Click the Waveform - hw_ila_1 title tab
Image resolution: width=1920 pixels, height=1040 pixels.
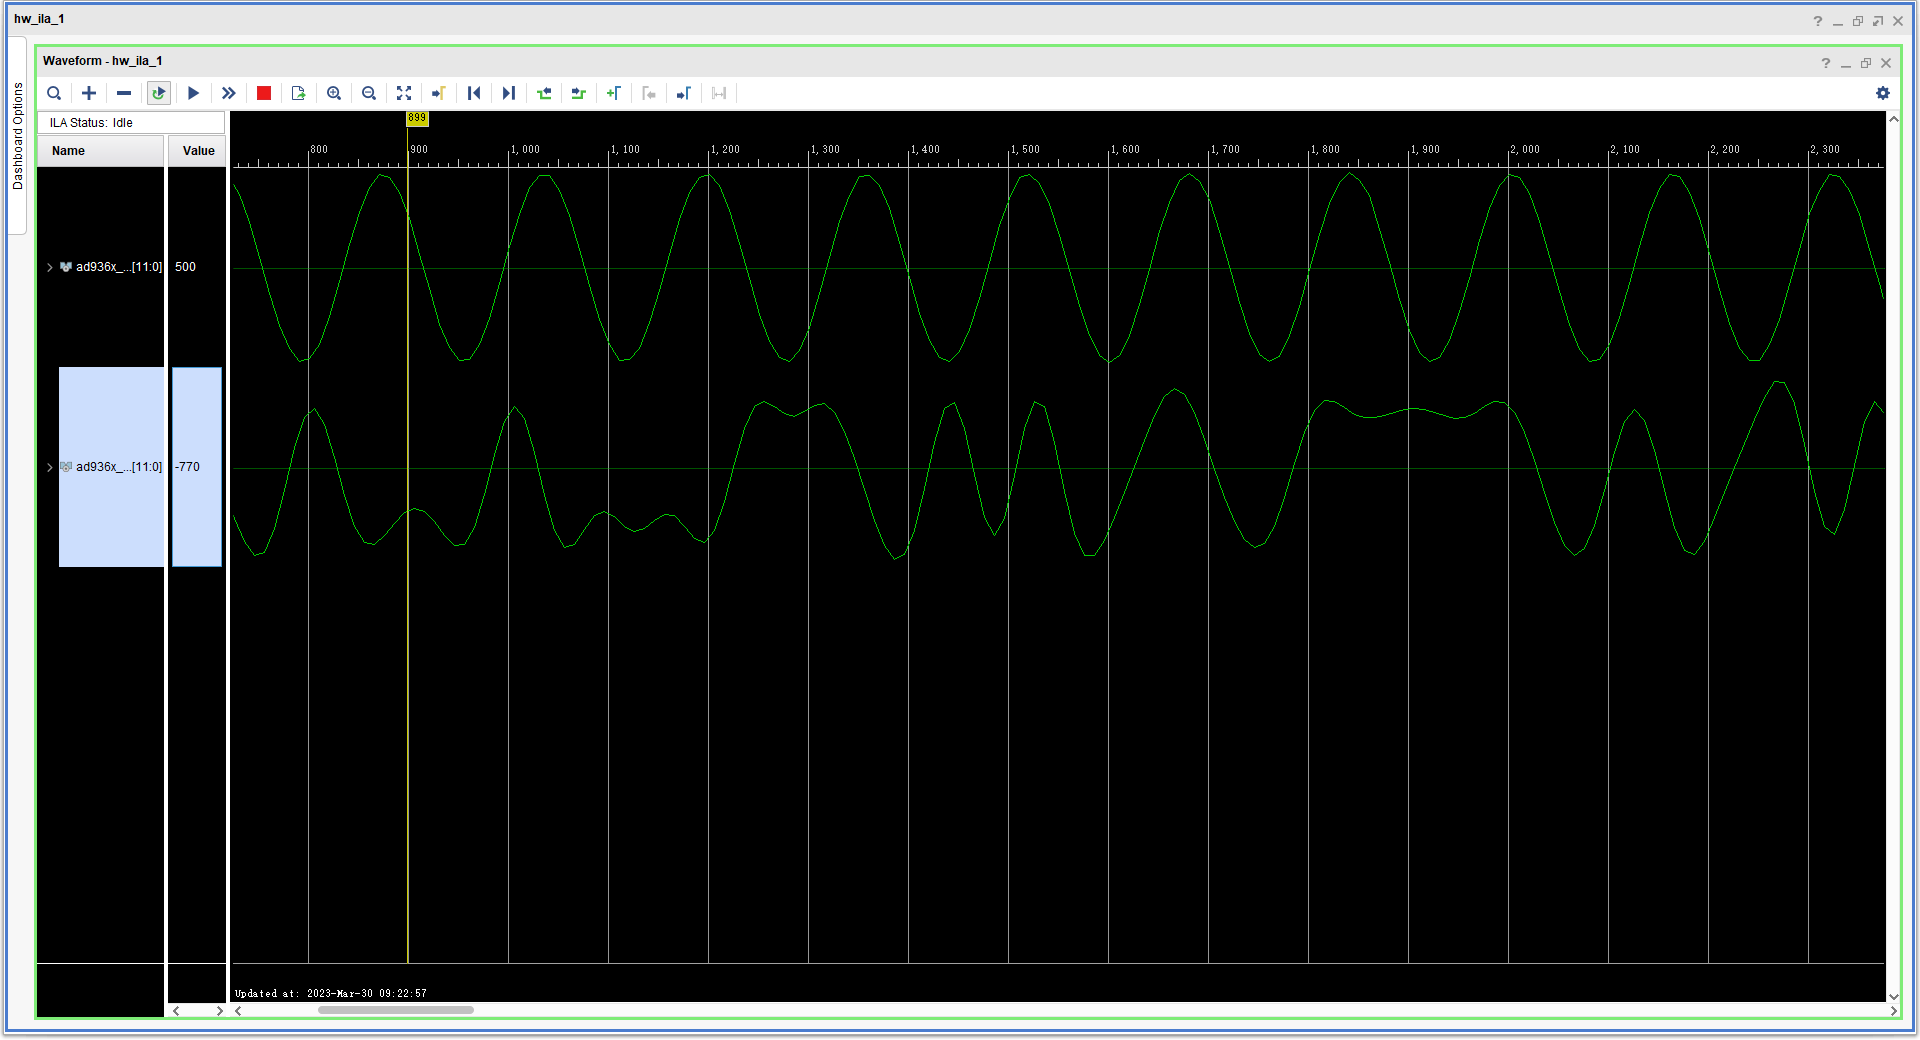pyautogui.click(x=103, y=61)
